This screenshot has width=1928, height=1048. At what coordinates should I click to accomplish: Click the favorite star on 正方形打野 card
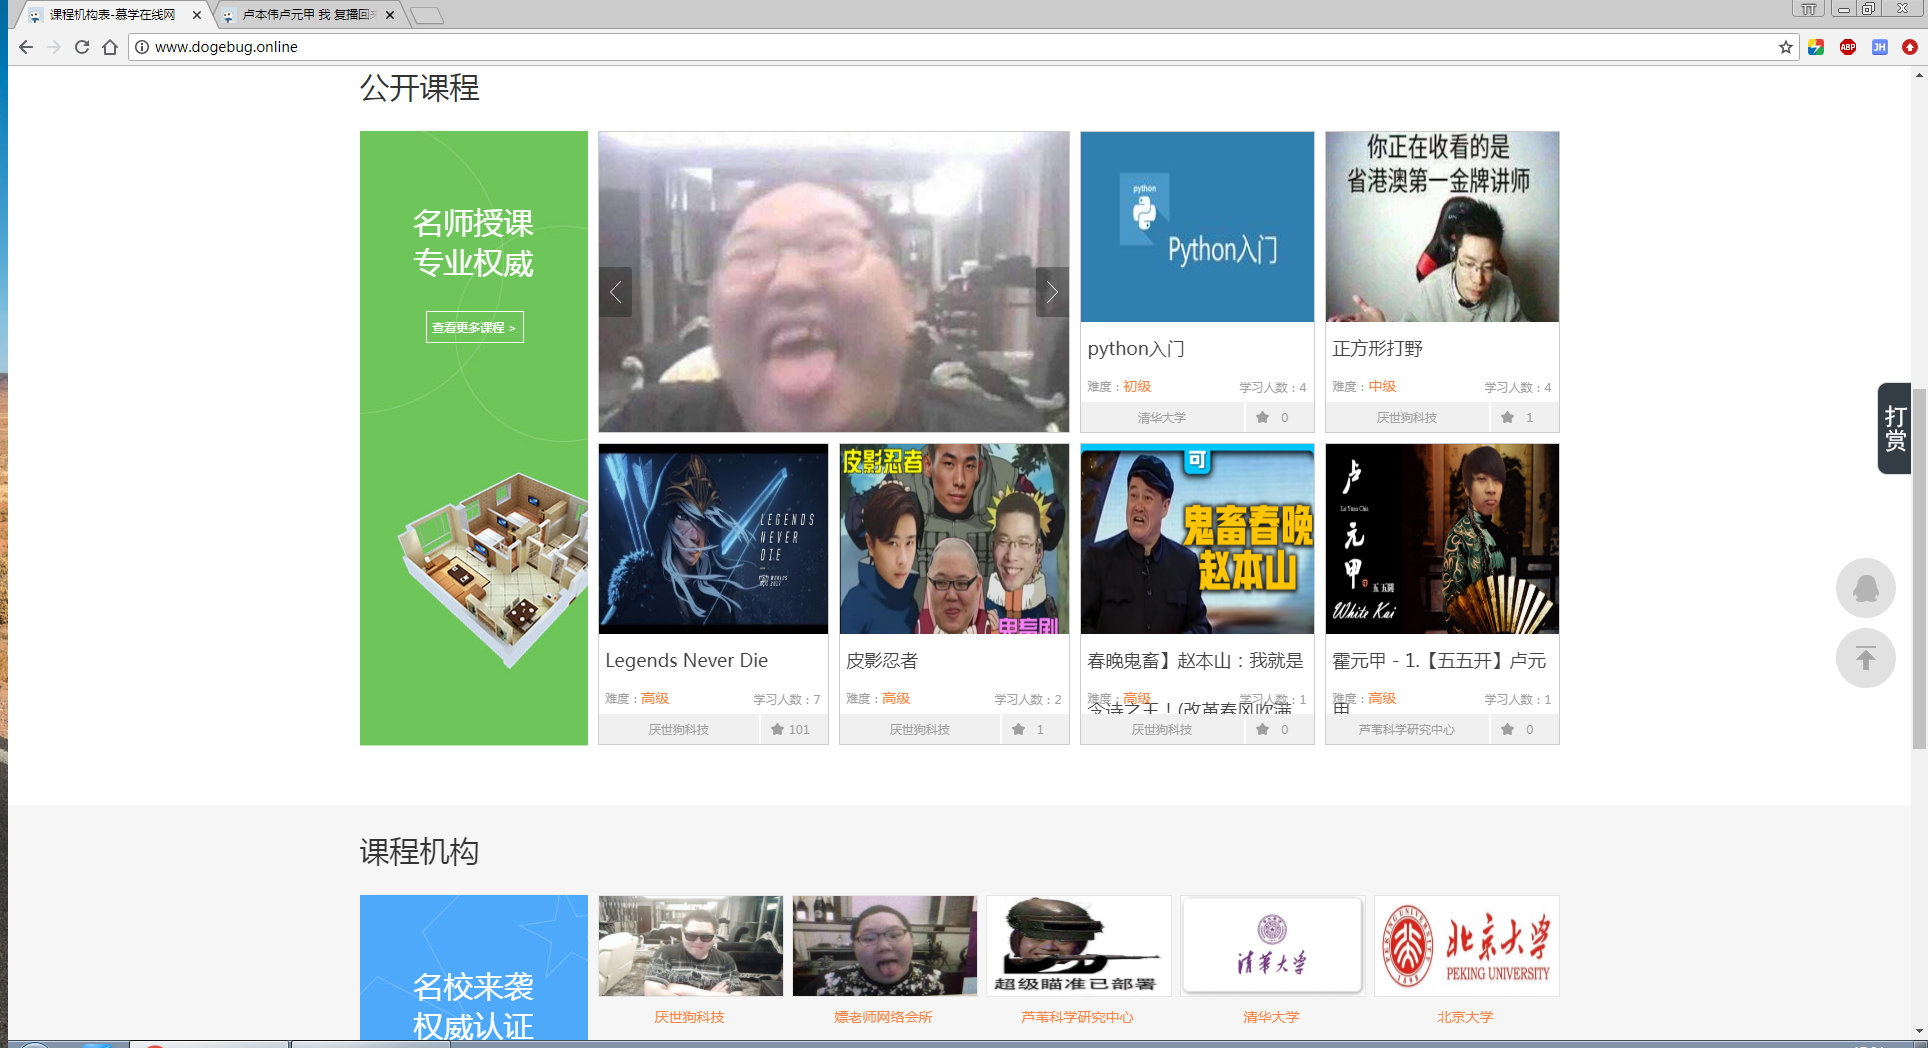pos(1508,417)
